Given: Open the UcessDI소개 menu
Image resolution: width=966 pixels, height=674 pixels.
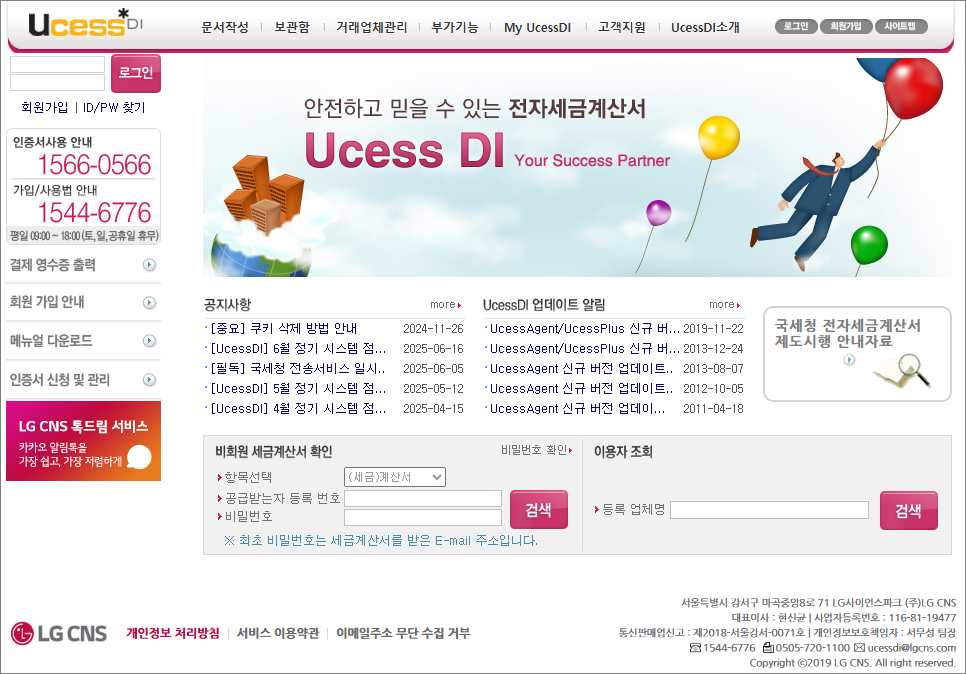Looking at the screenshot, I should coord(705,27).
